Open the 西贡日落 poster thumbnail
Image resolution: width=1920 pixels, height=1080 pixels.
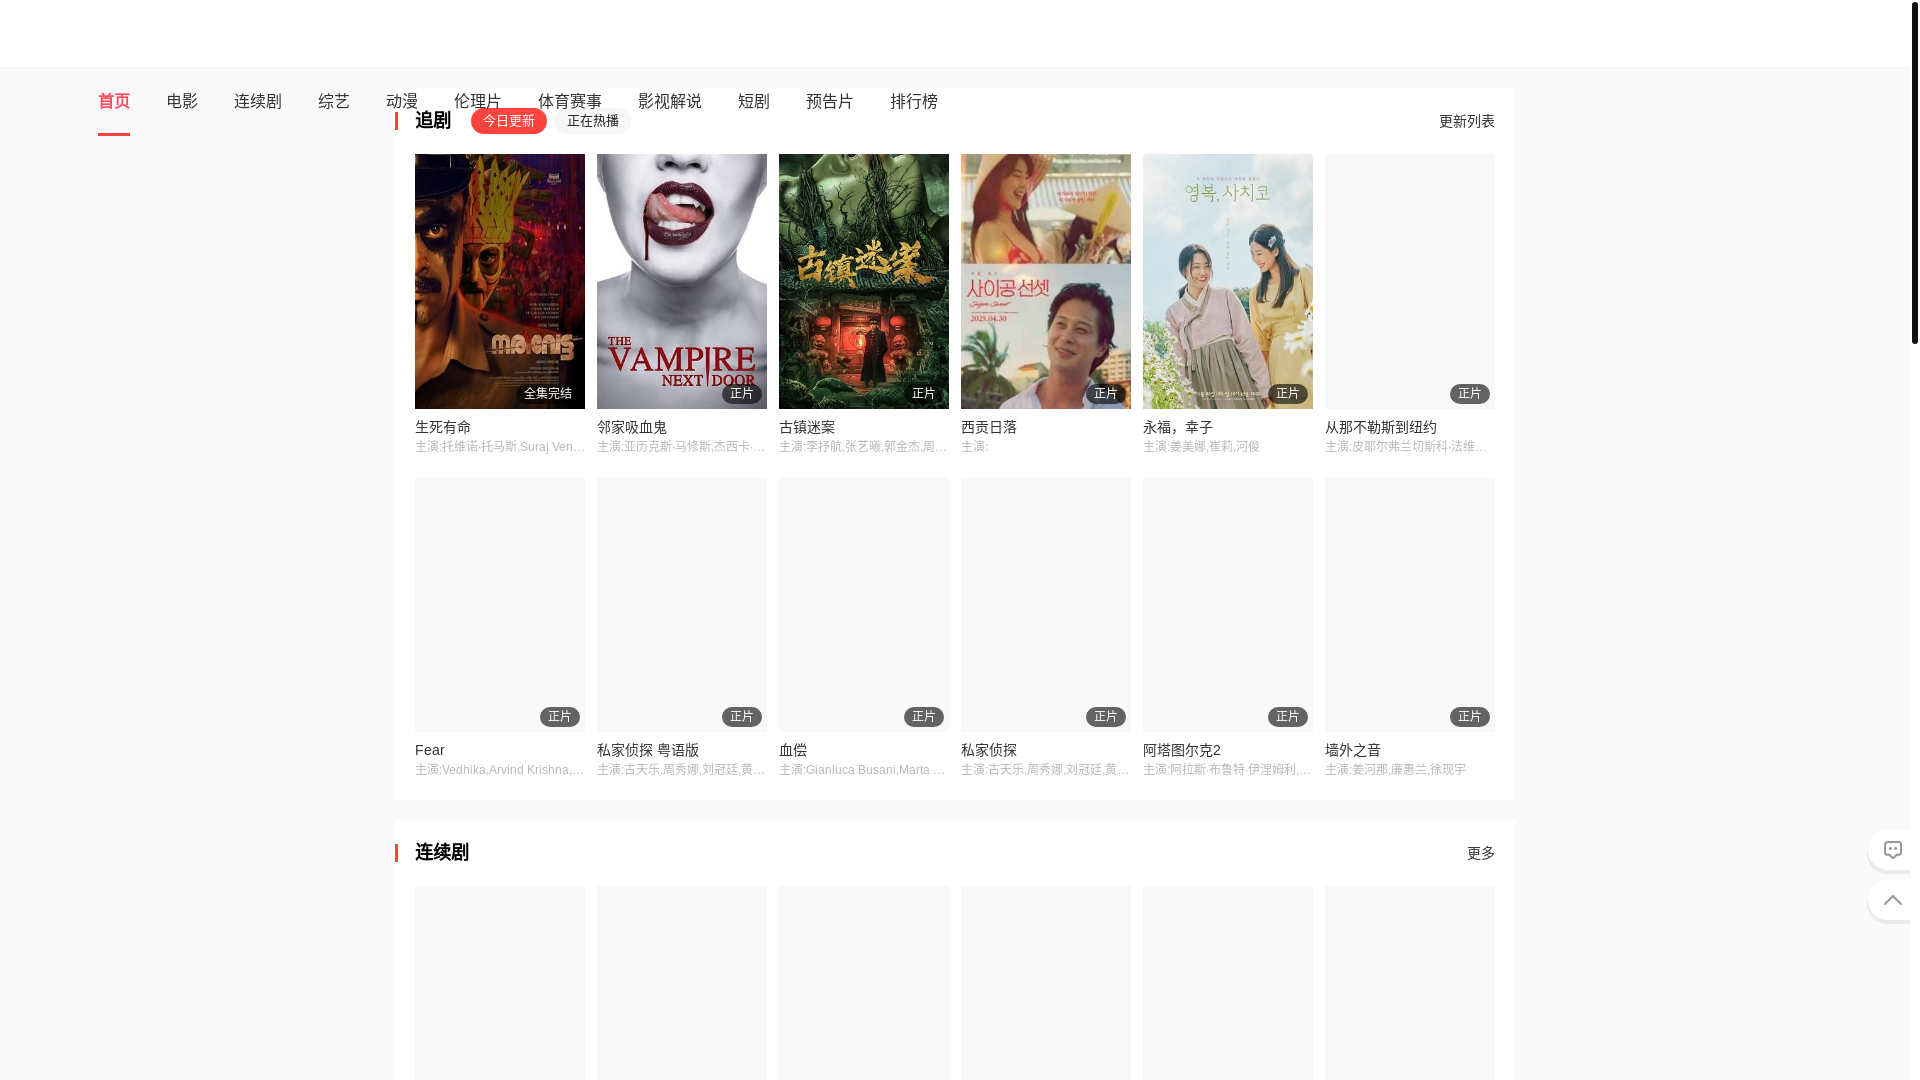coord(1046,281)
